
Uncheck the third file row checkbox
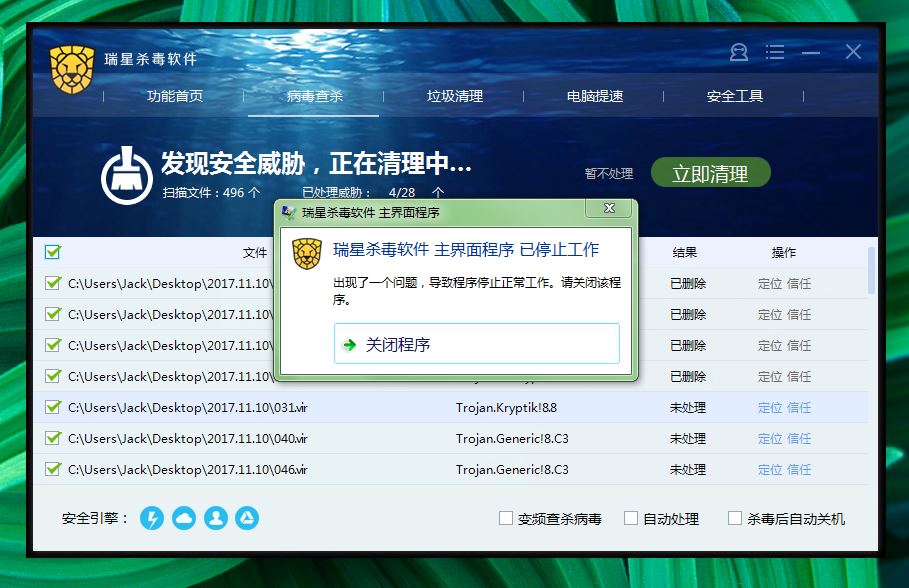click(x=53, y=345)
